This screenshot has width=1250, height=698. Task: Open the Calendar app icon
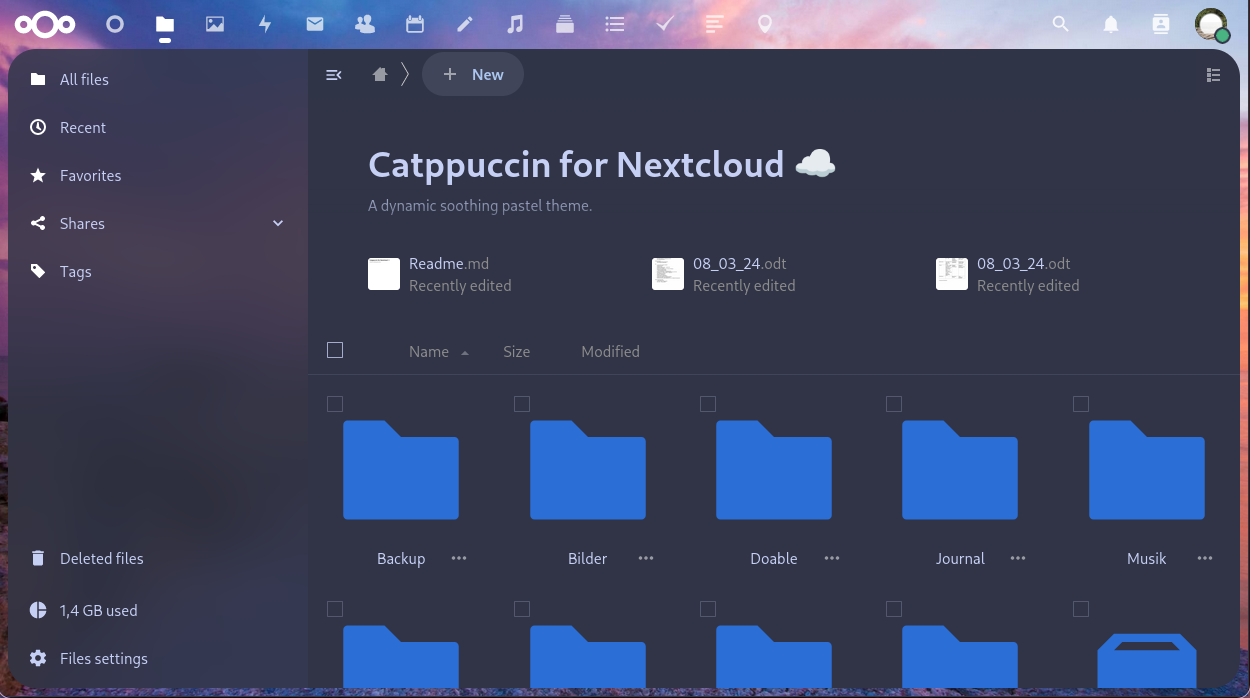click(415, 24)
